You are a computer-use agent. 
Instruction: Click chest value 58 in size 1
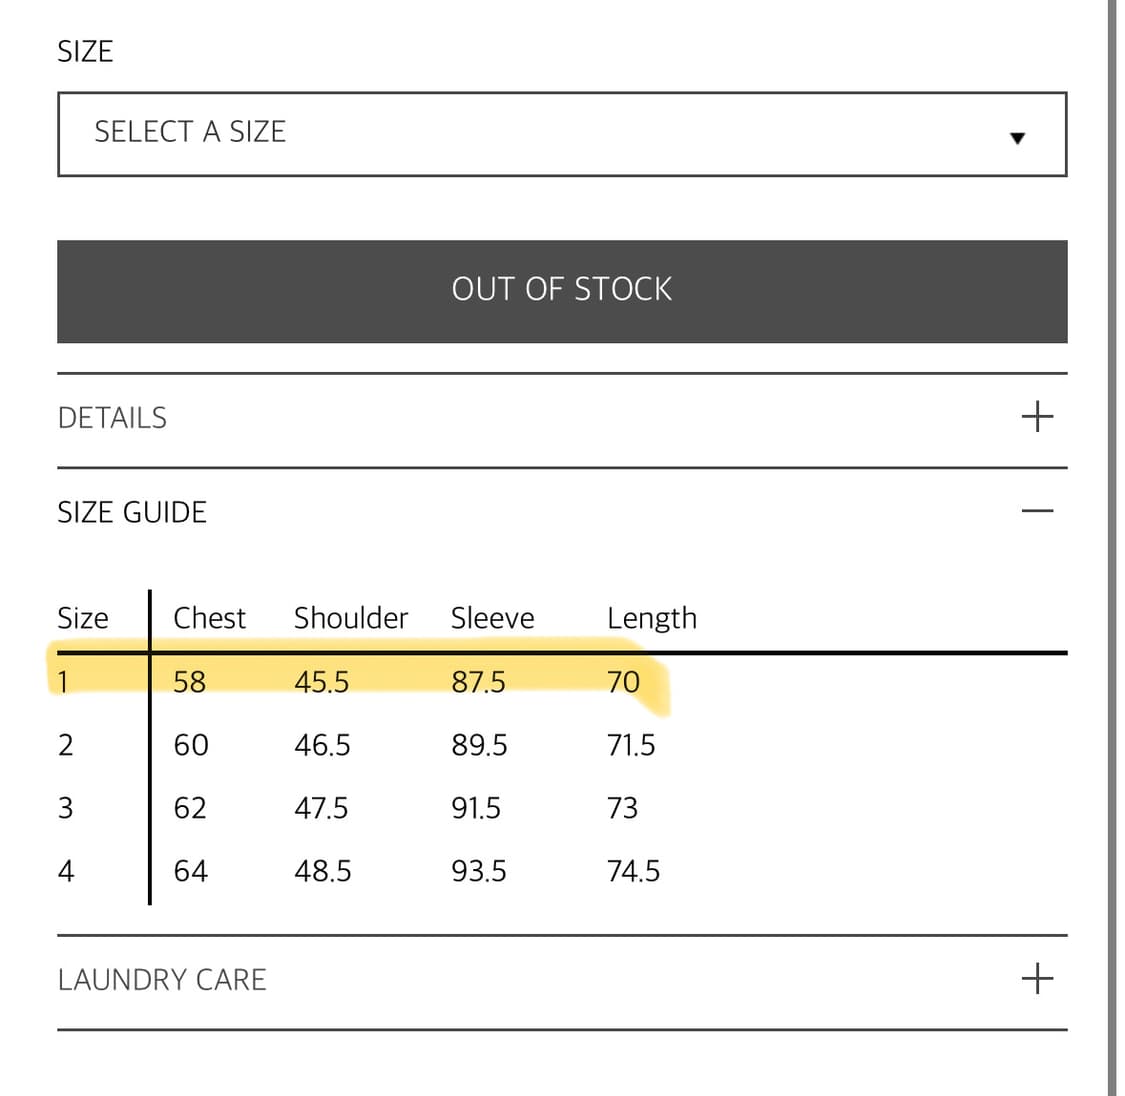(x=189, y=682)
